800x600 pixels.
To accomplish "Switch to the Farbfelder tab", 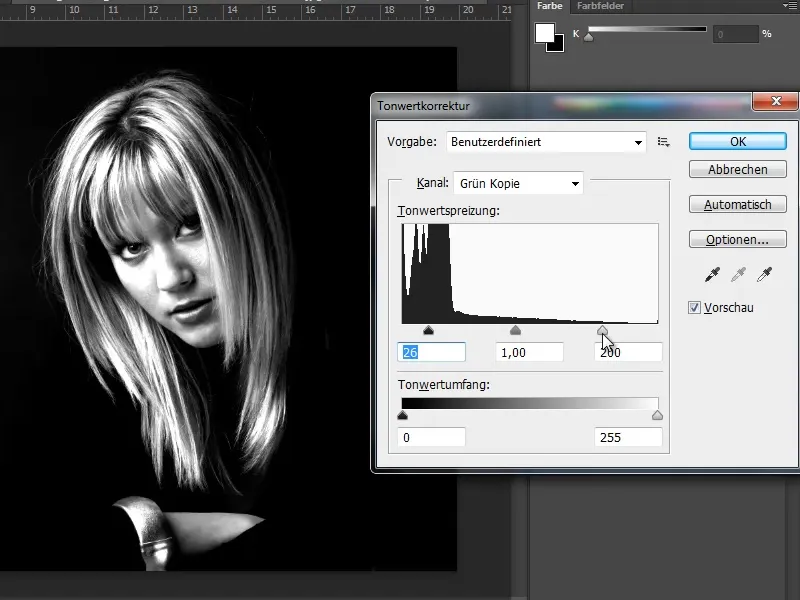I will pos(600,6).
